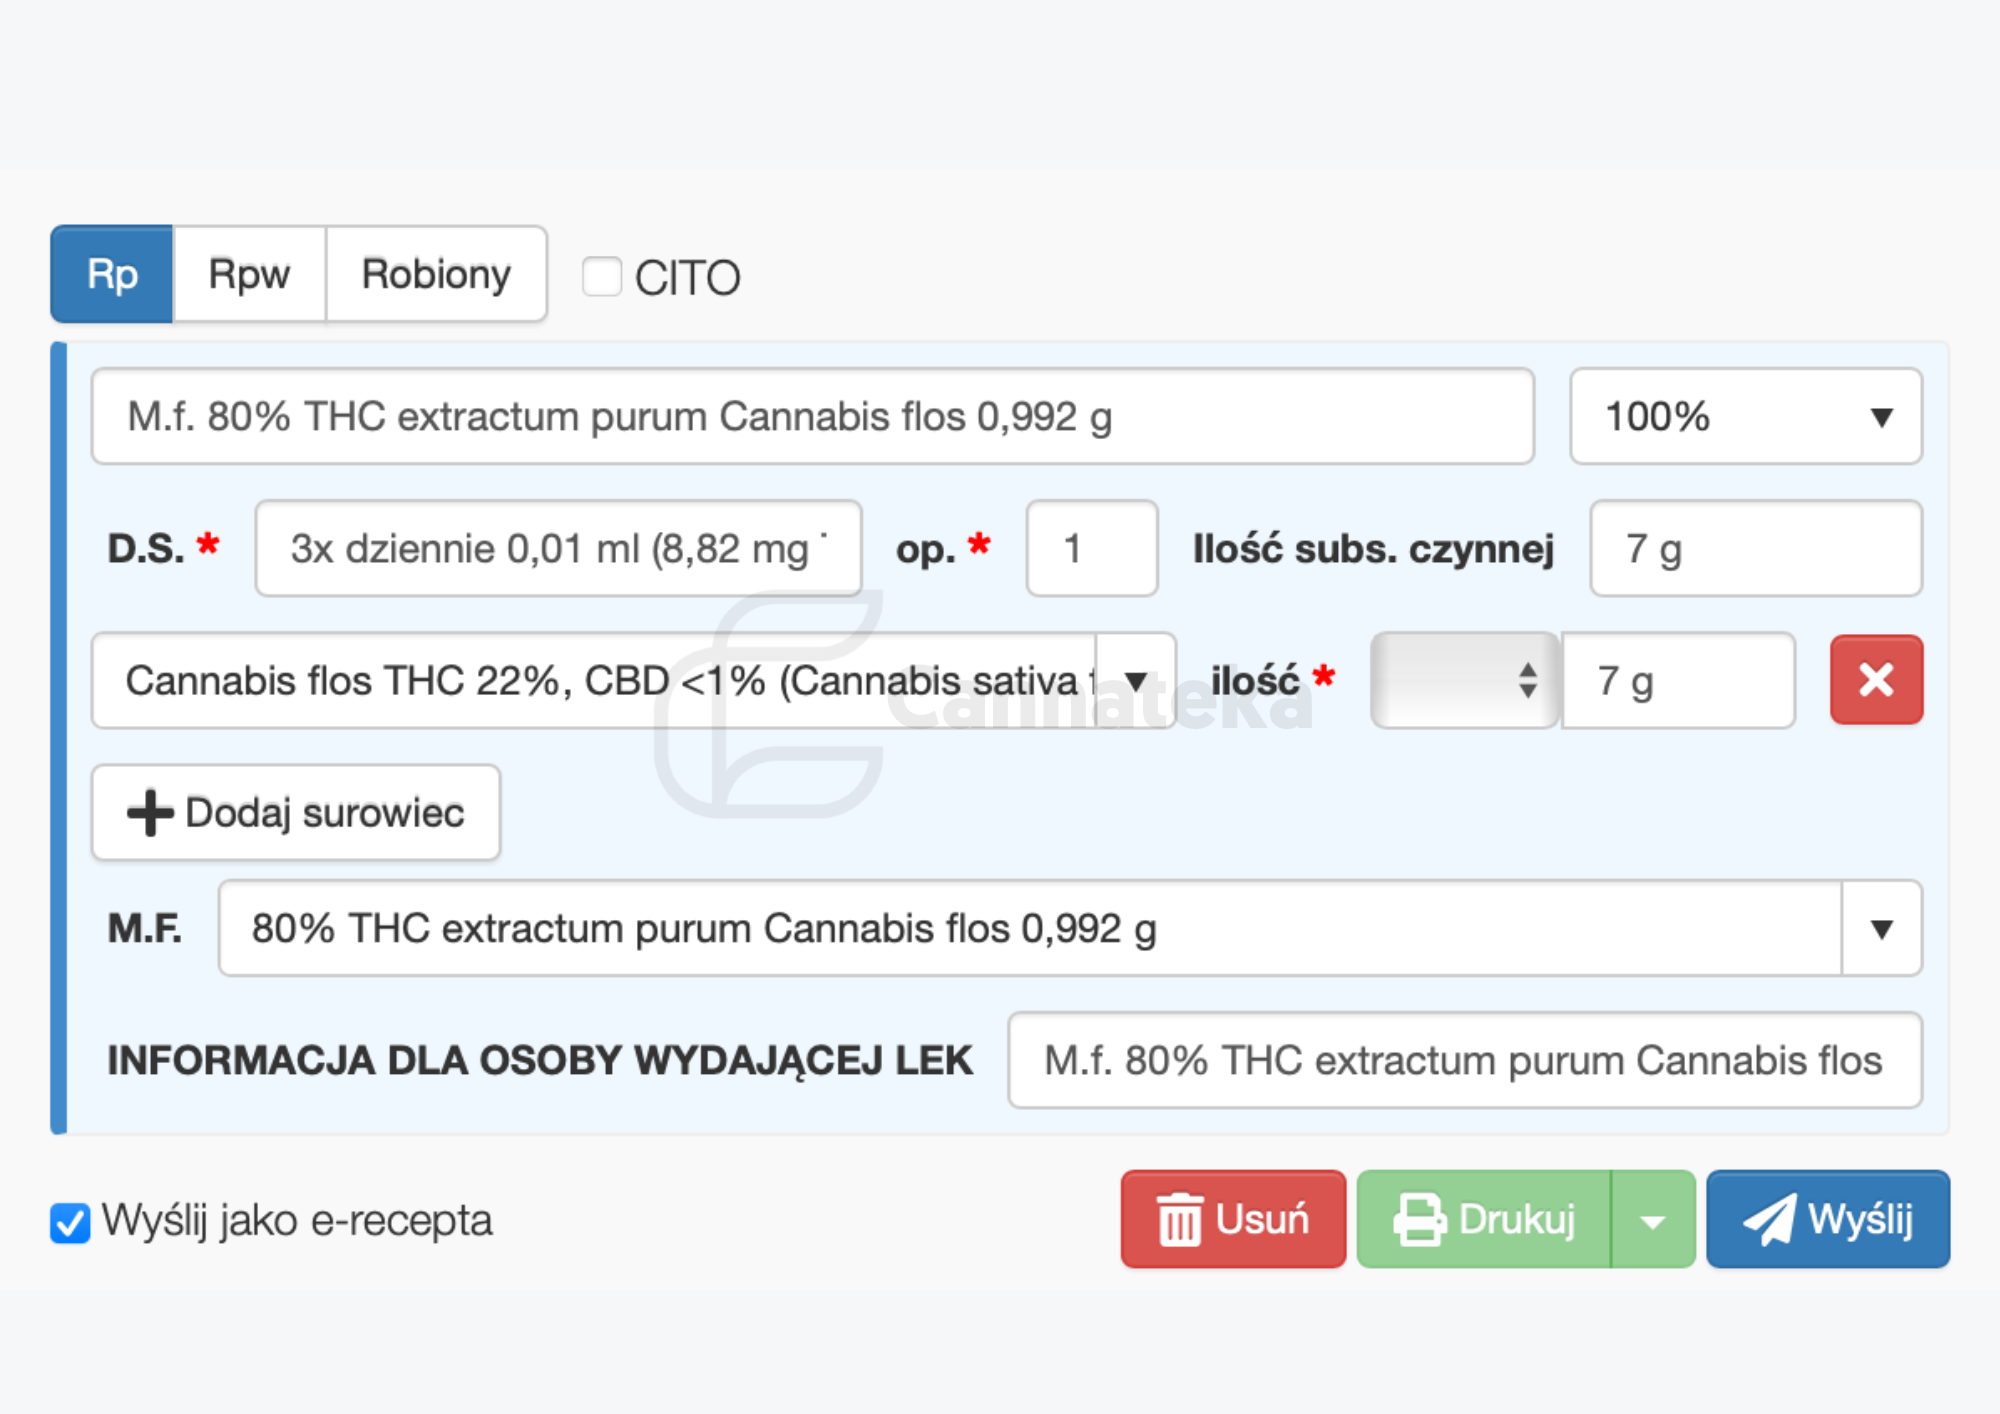Click the paper plane icon on Wyślij
The width and height of the screenshot is (2000, 1414).
[x=1768, y=1220]
